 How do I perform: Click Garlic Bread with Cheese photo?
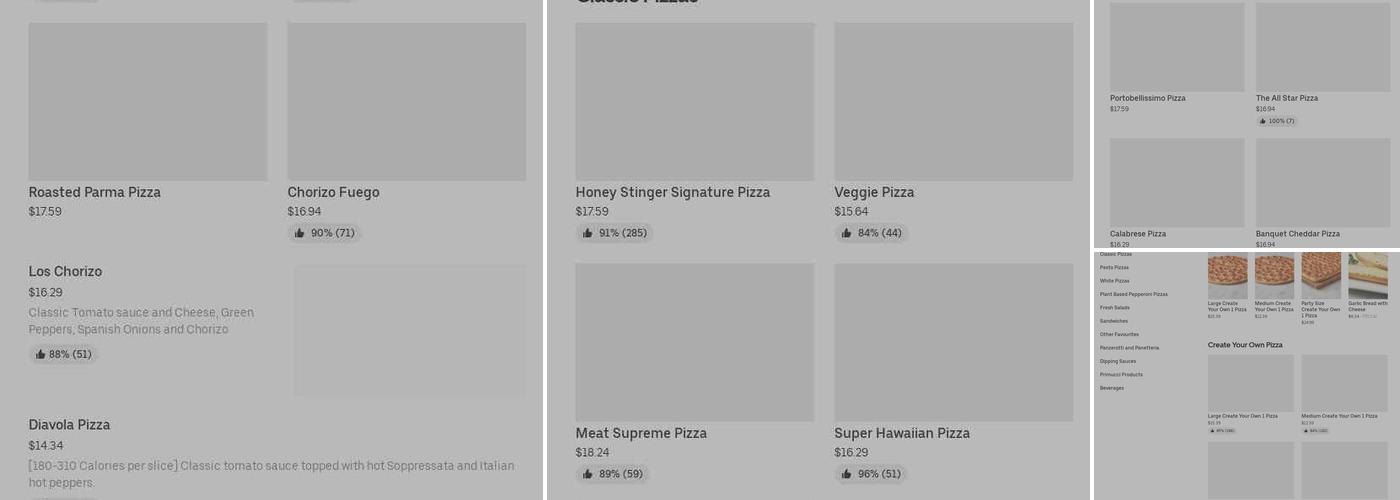(x=1367, y=275)
